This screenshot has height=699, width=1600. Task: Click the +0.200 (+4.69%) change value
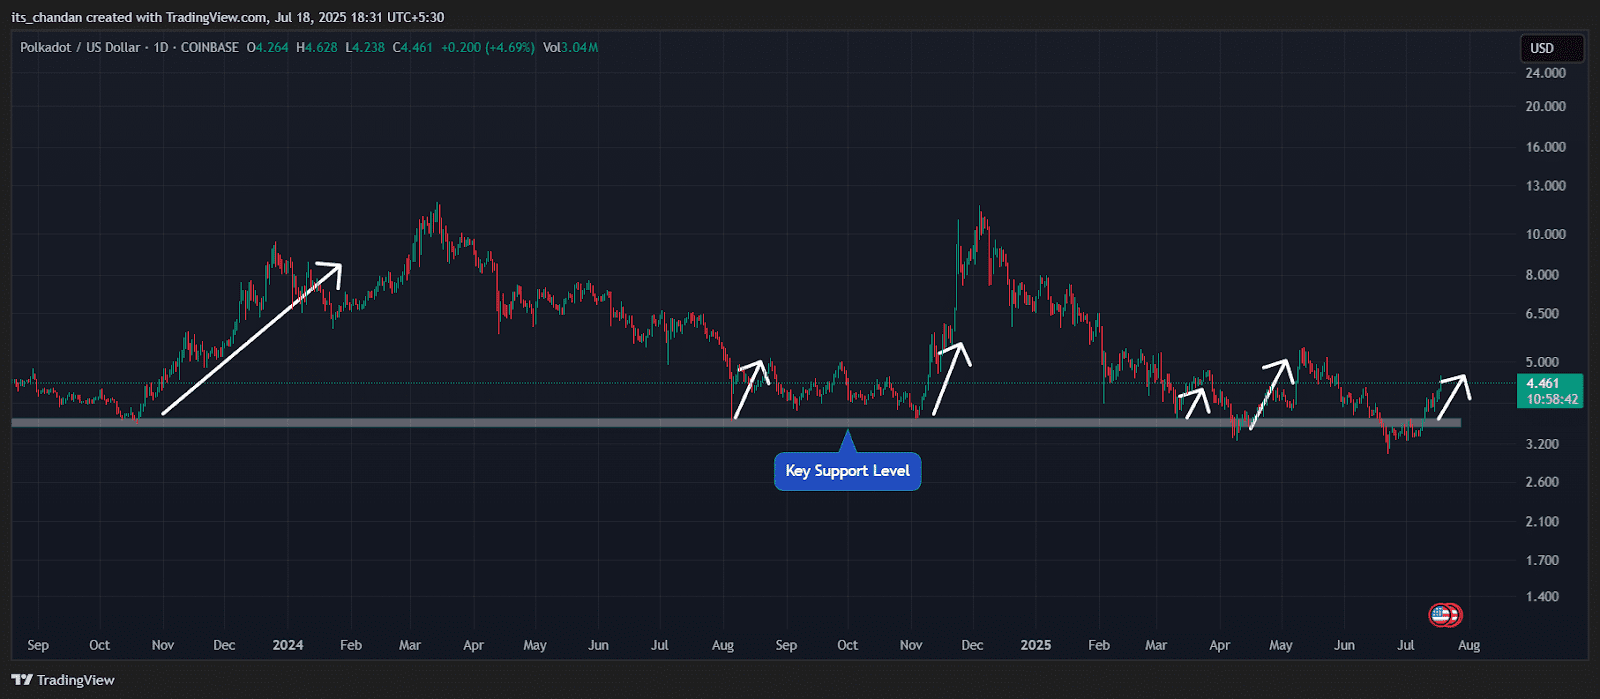(x=488, y=47)
